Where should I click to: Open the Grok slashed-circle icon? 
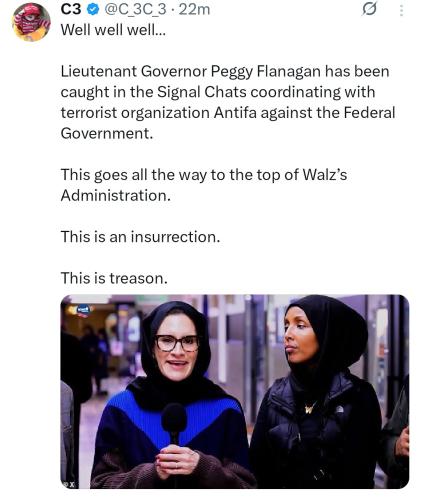click(369, 9)
